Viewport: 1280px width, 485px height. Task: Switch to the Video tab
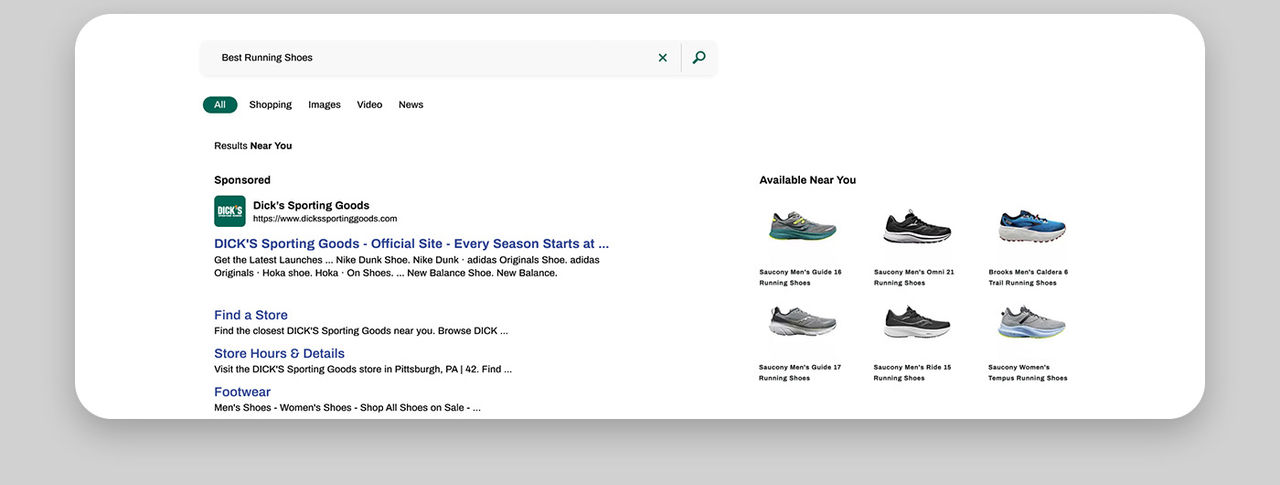[x=369, y=105]
